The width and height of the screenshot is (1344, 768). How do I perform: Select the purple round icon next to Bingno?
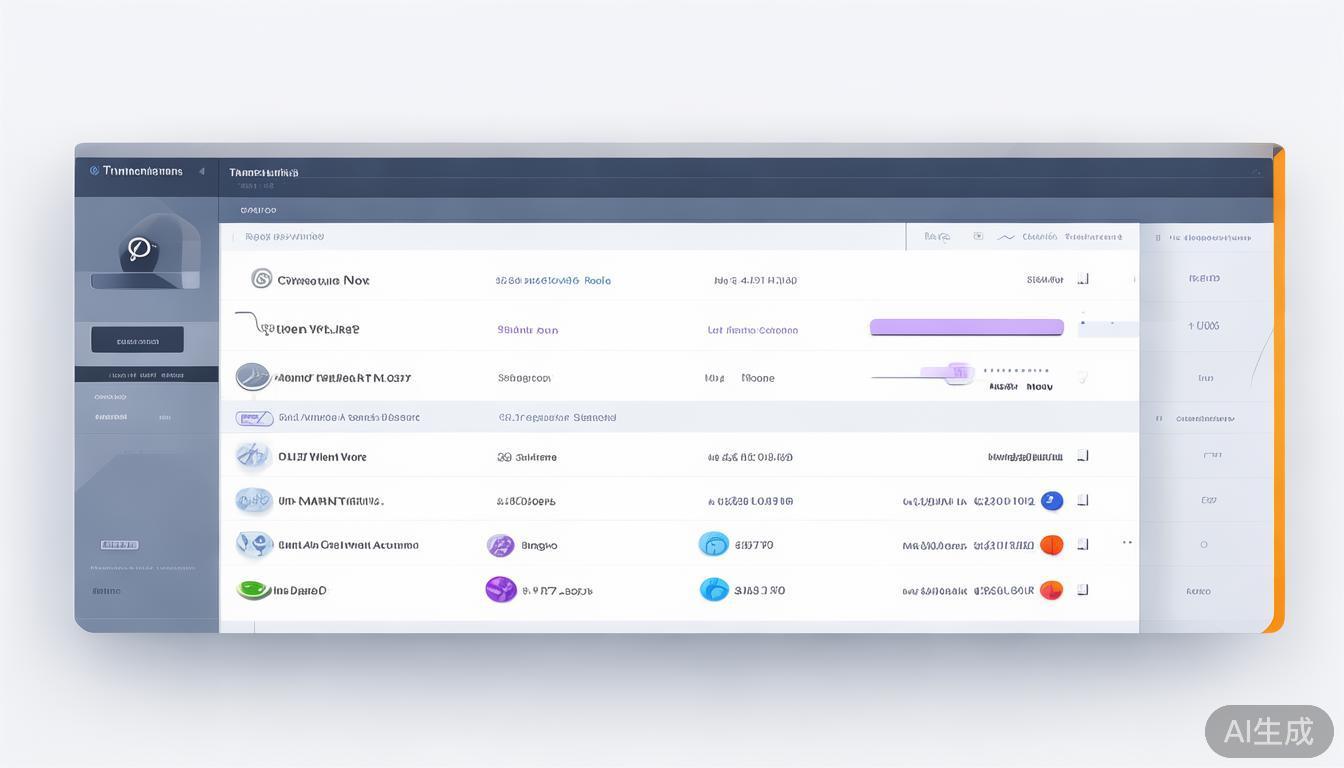[500, 545]
